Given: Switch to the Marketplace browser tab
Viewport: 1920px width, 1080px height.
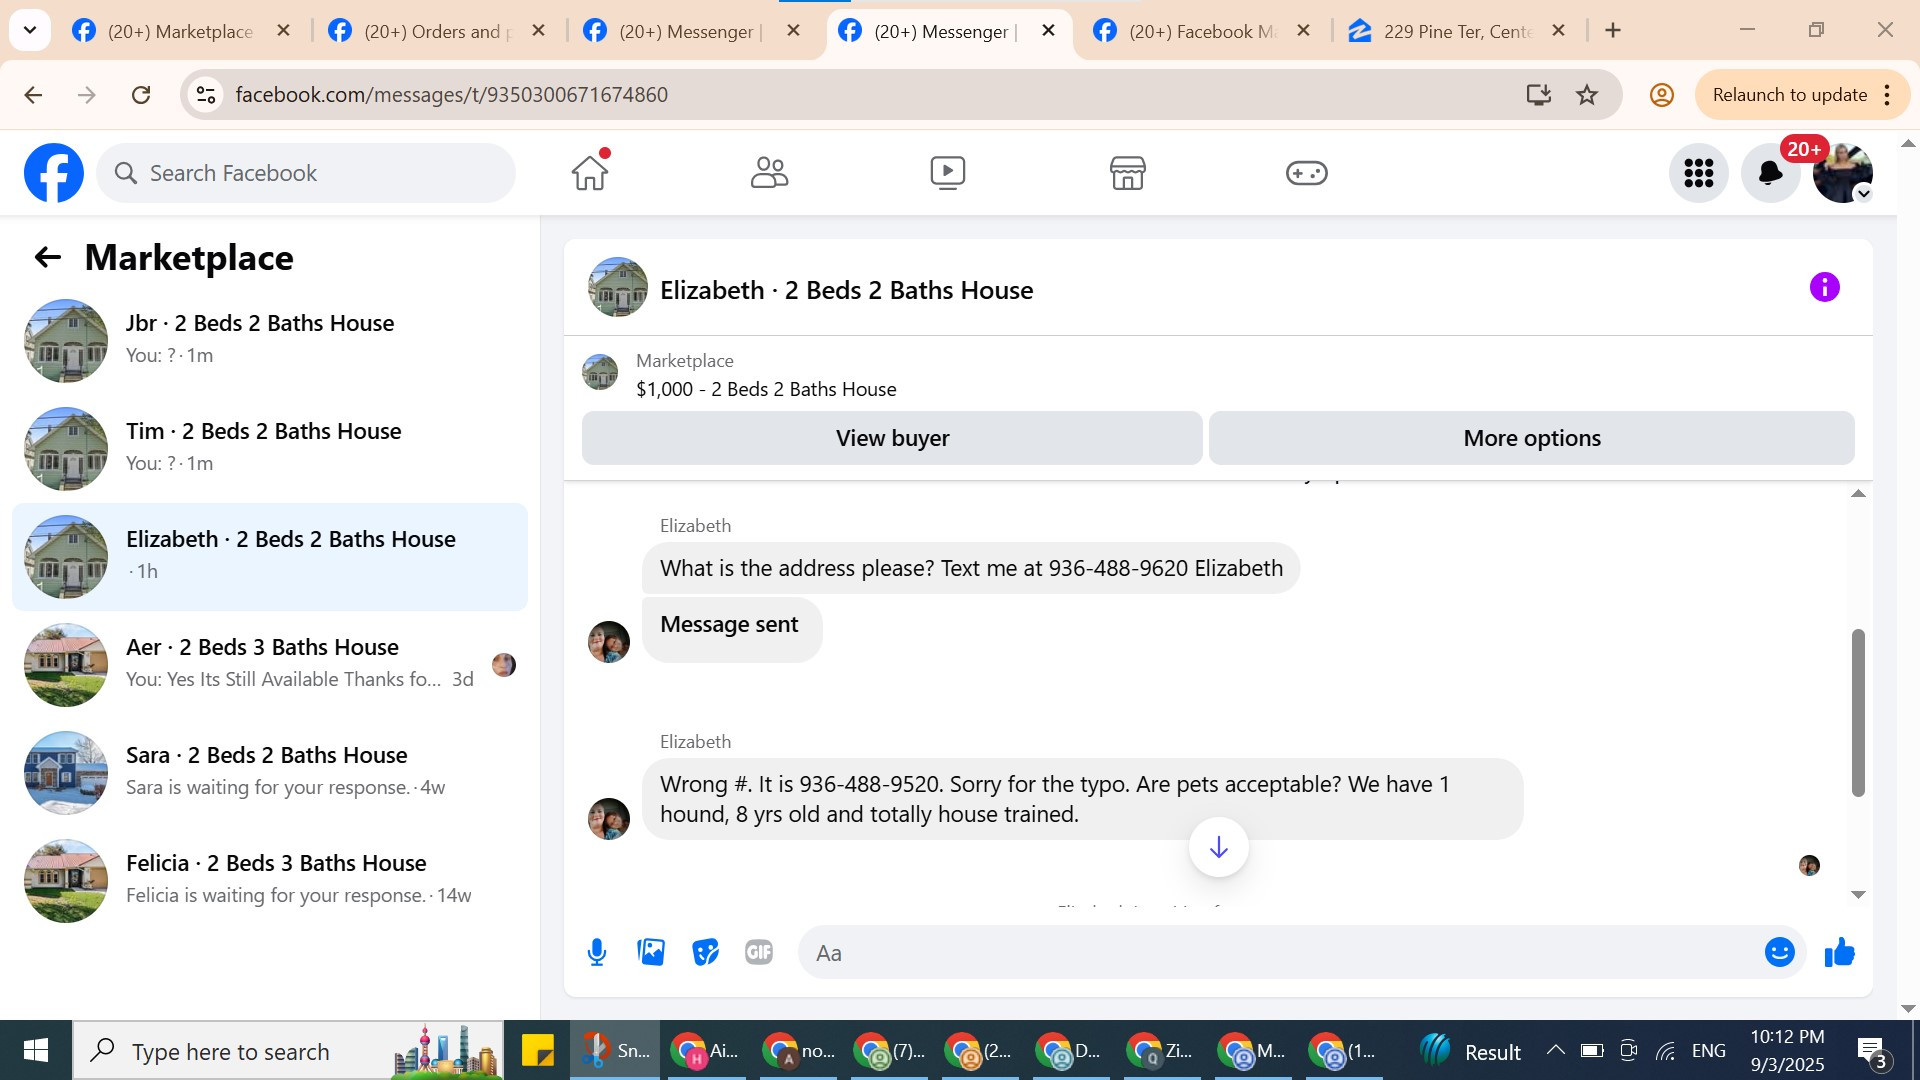Looking at the screenshot, I should pyautogui.click(x=180, y=31).
